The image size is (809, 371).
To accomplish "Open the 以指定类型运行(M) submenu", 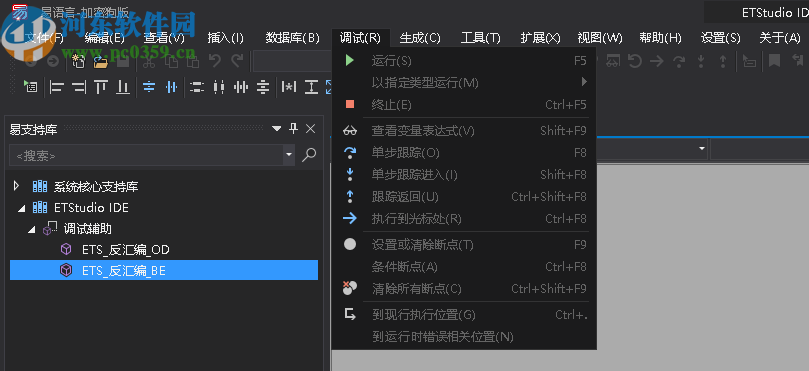I will pyautogui.click(x=464, y=83).
